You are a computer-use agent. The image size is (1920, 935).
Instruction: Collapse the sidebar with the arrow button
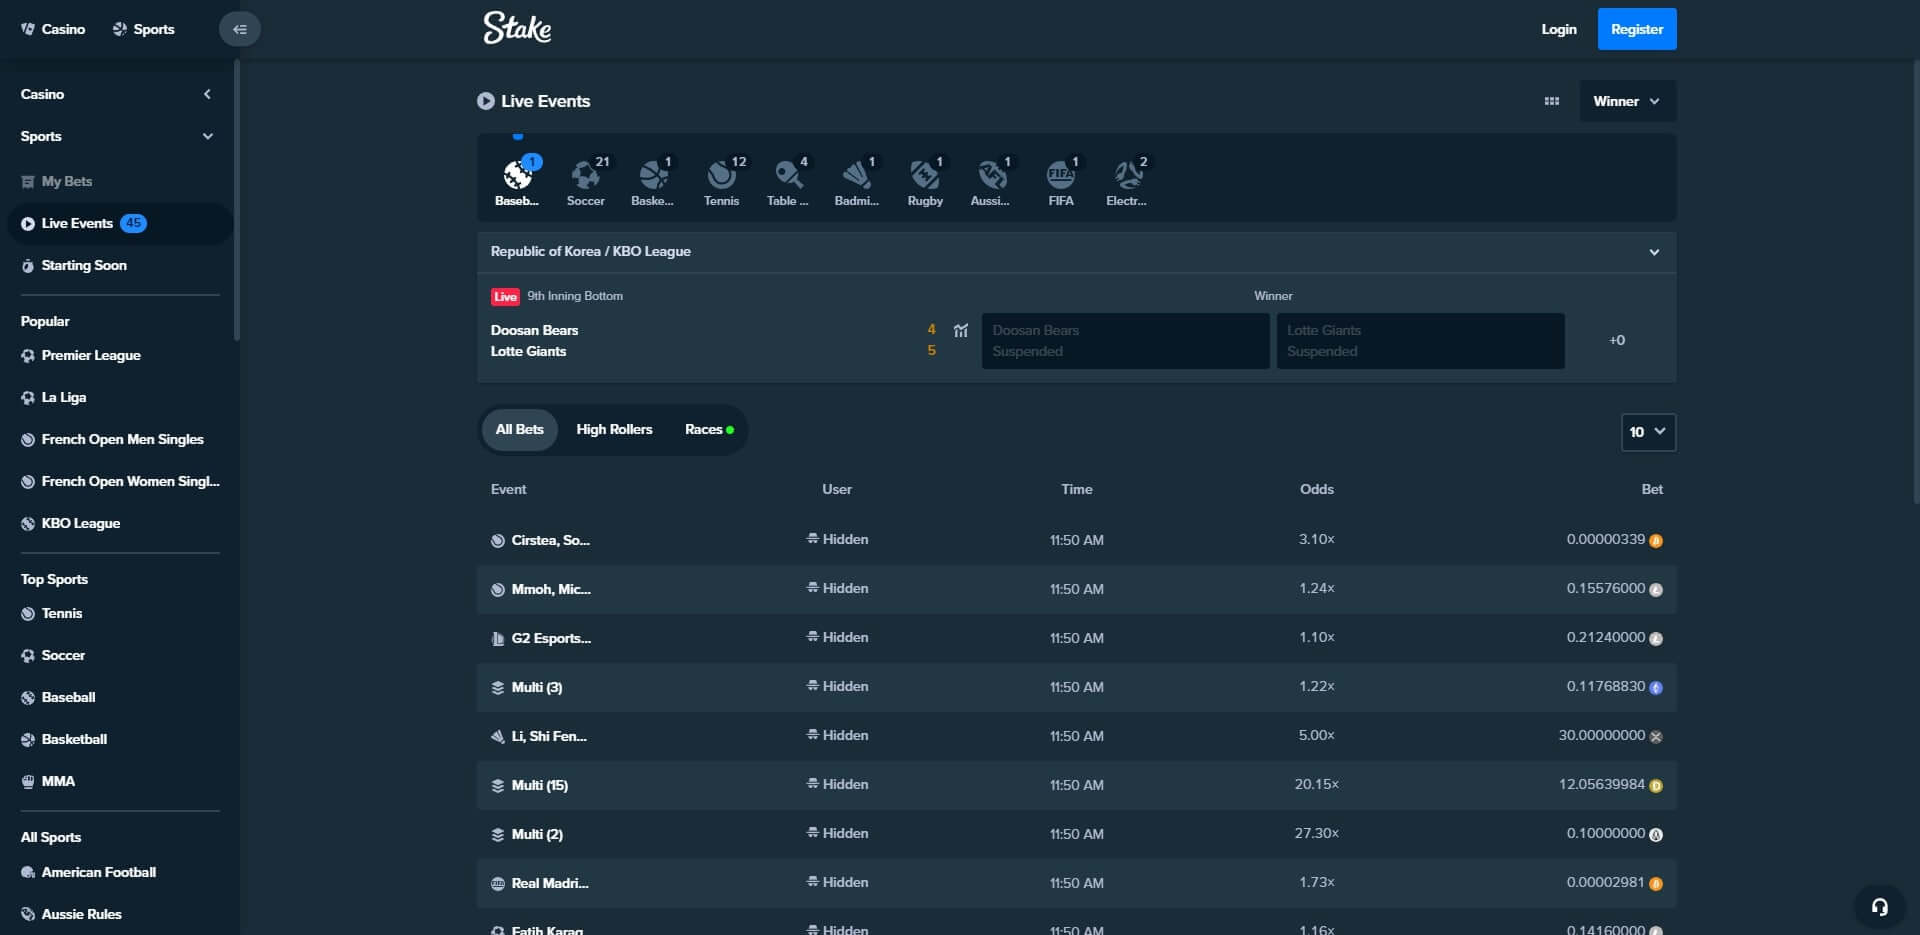(x=239, y=29)
